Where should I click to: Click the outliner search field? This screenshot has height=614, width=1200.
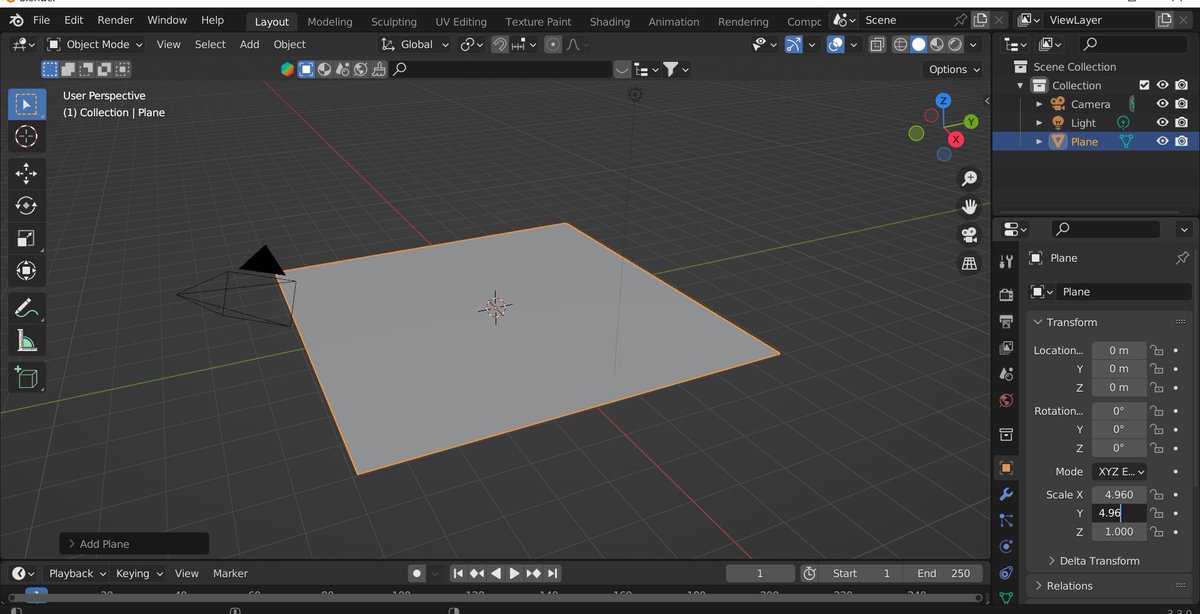pos(1134,44)
